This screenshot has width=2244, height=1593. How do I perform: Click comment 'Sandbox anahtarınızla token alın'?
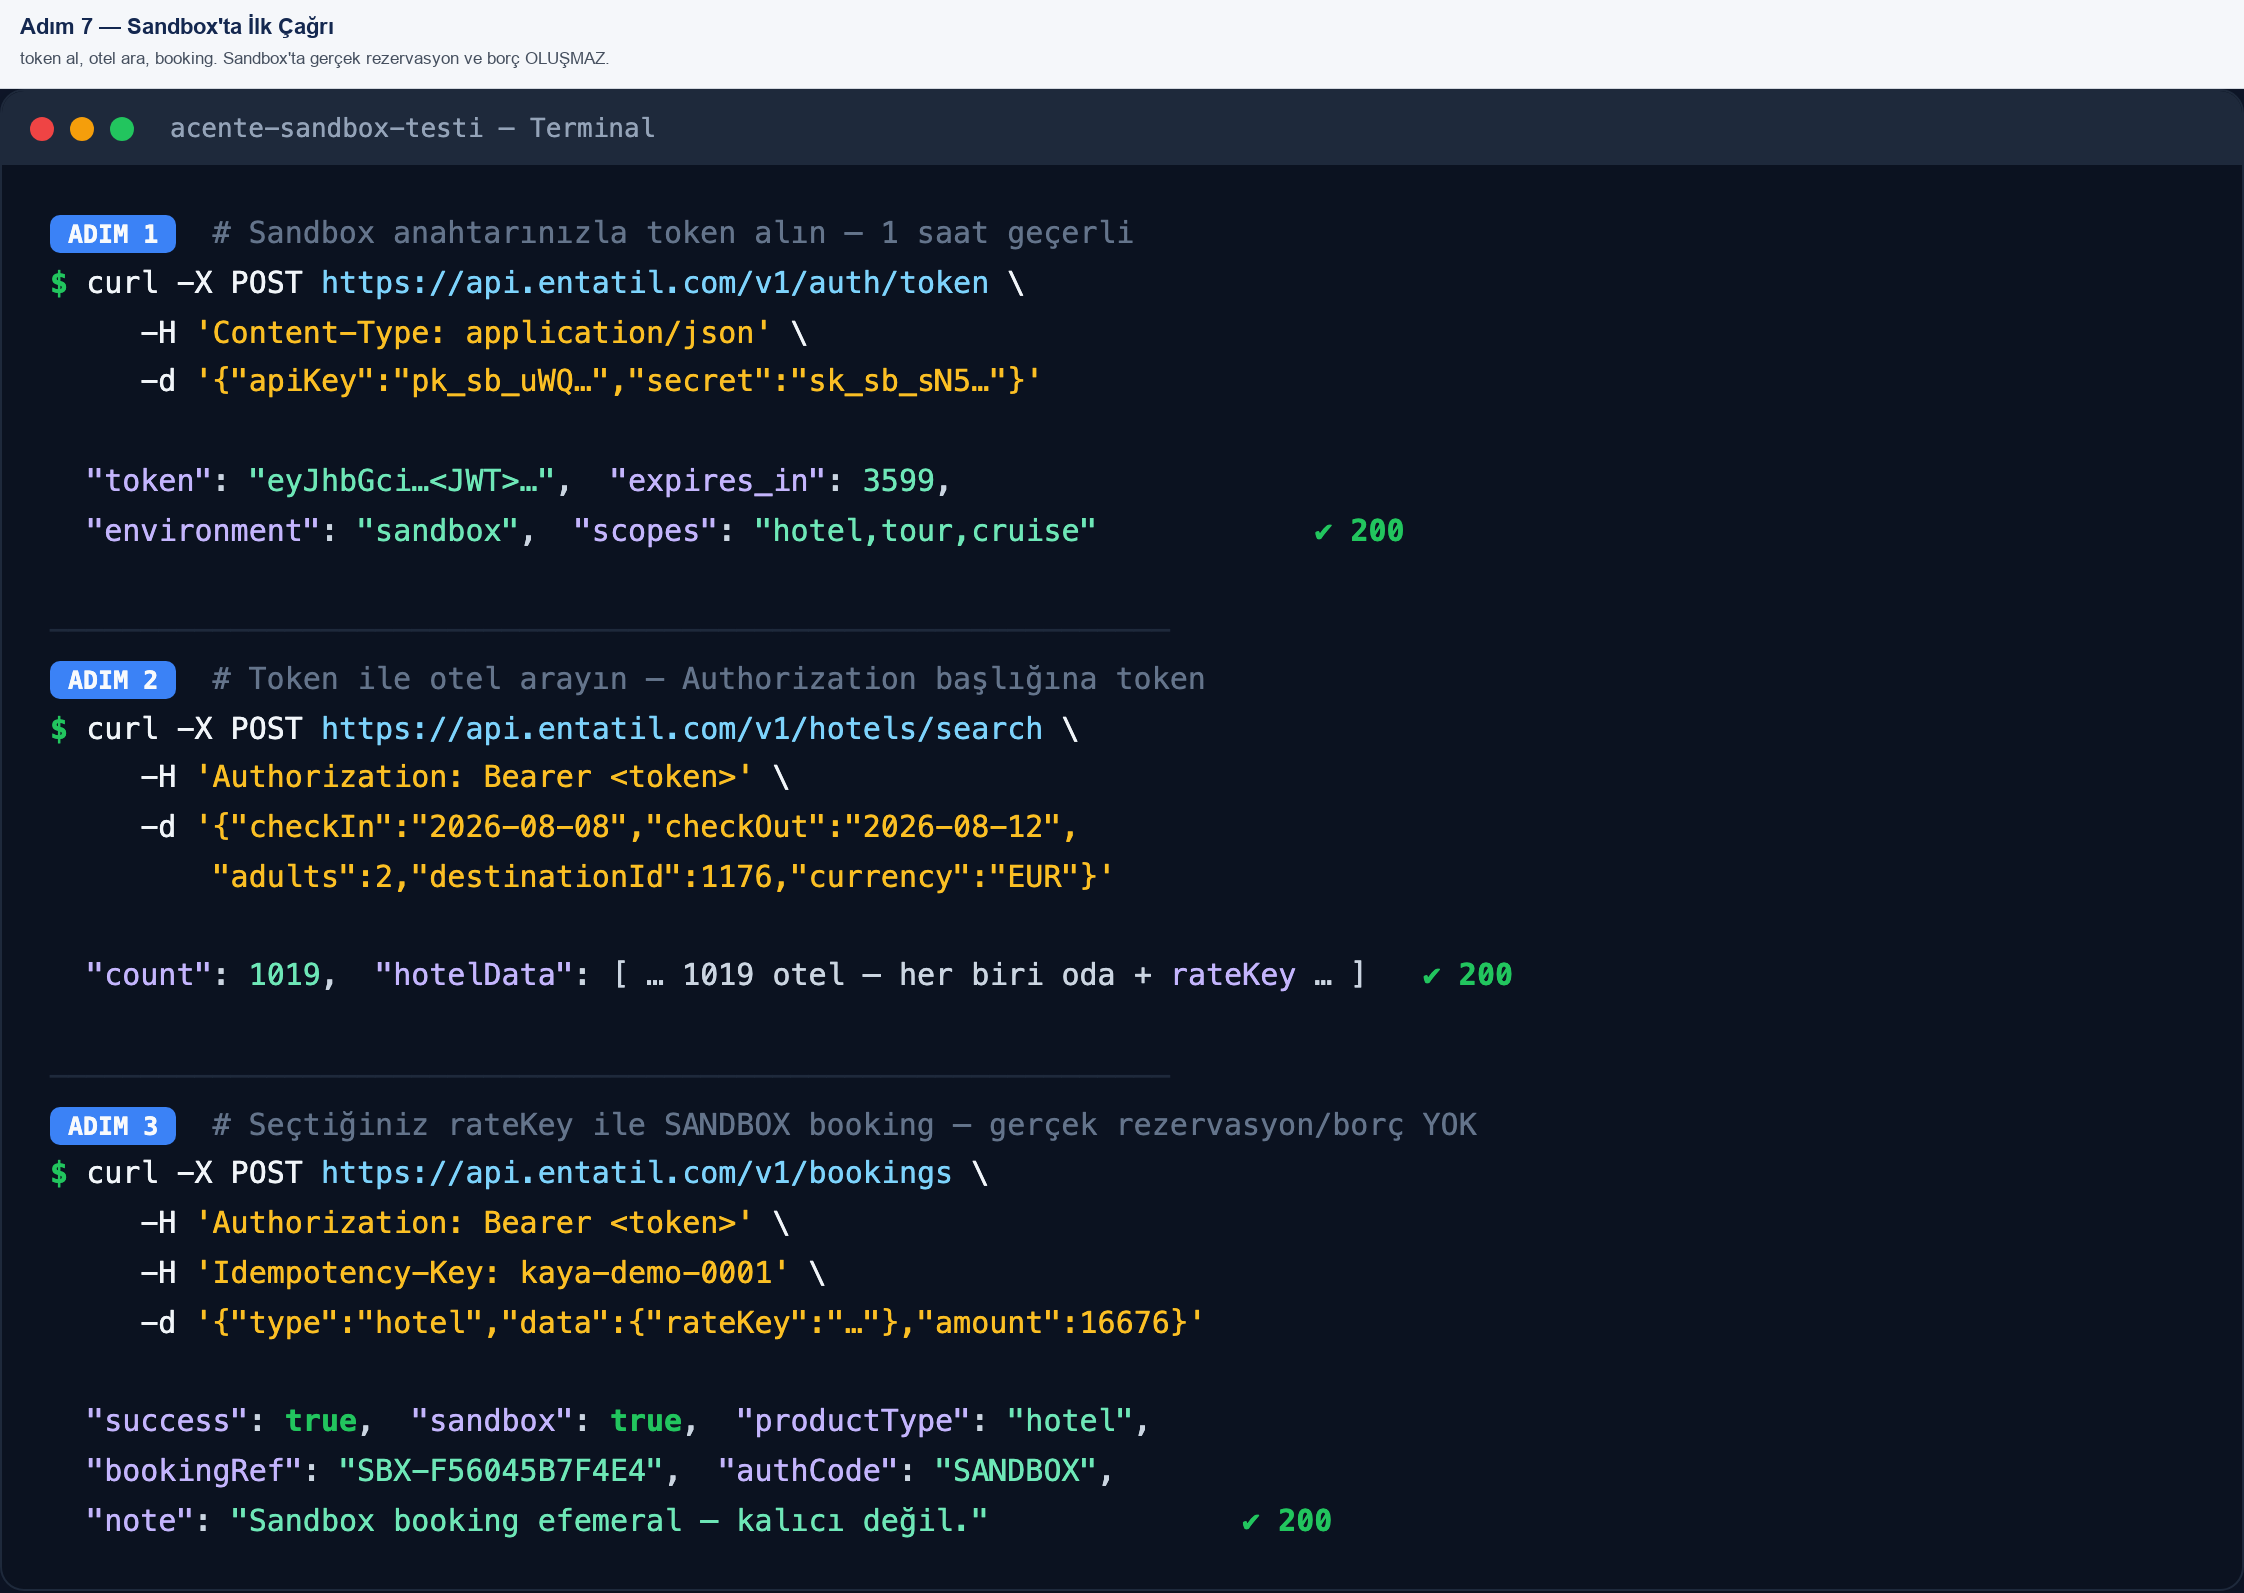pos(673,233)
